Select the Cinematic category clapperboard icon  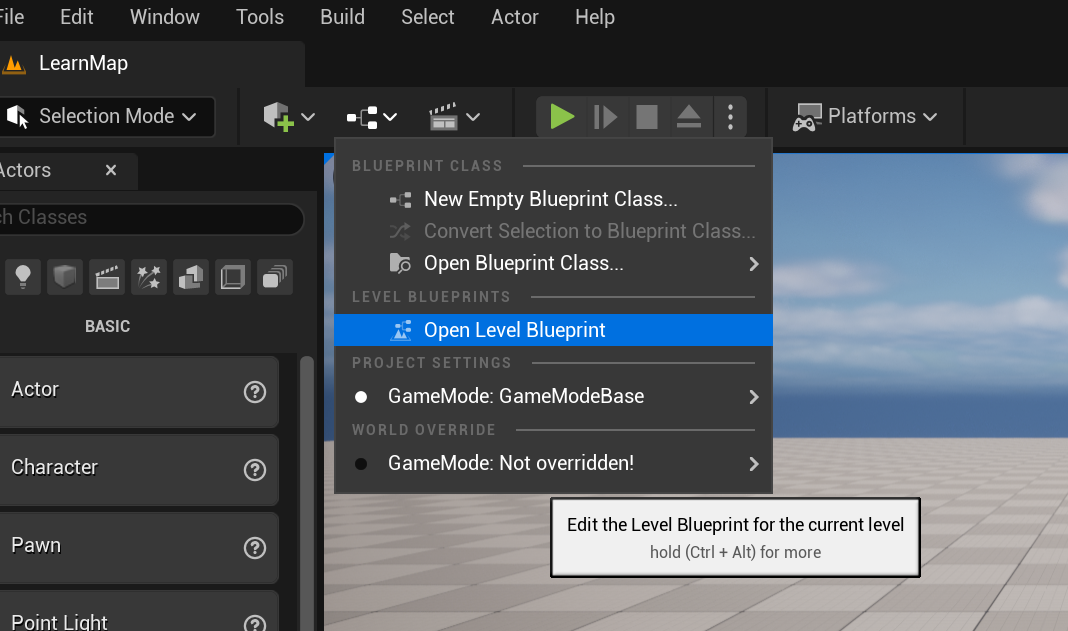pos(107,277)
